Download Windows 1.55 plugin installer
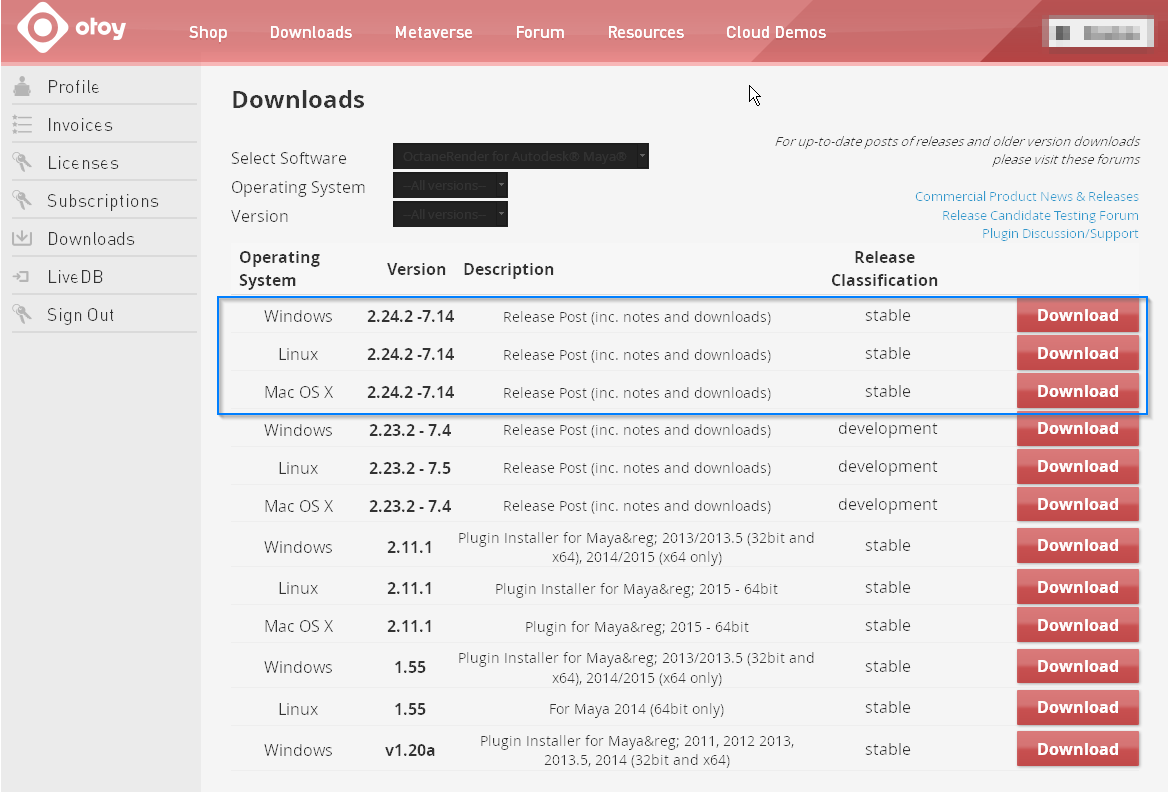Image resolution: width=1168 pixels, height=792 pixels. (1078, 666)
